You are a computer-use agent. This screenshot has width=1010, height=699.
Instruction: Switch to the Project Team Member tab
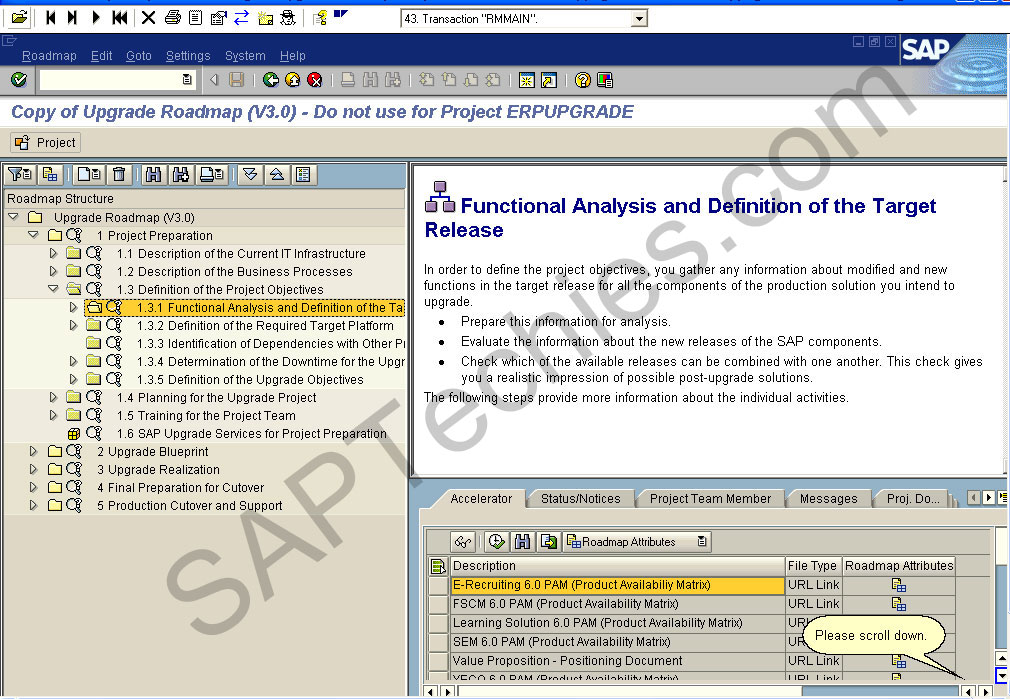(x=710, y=499)
